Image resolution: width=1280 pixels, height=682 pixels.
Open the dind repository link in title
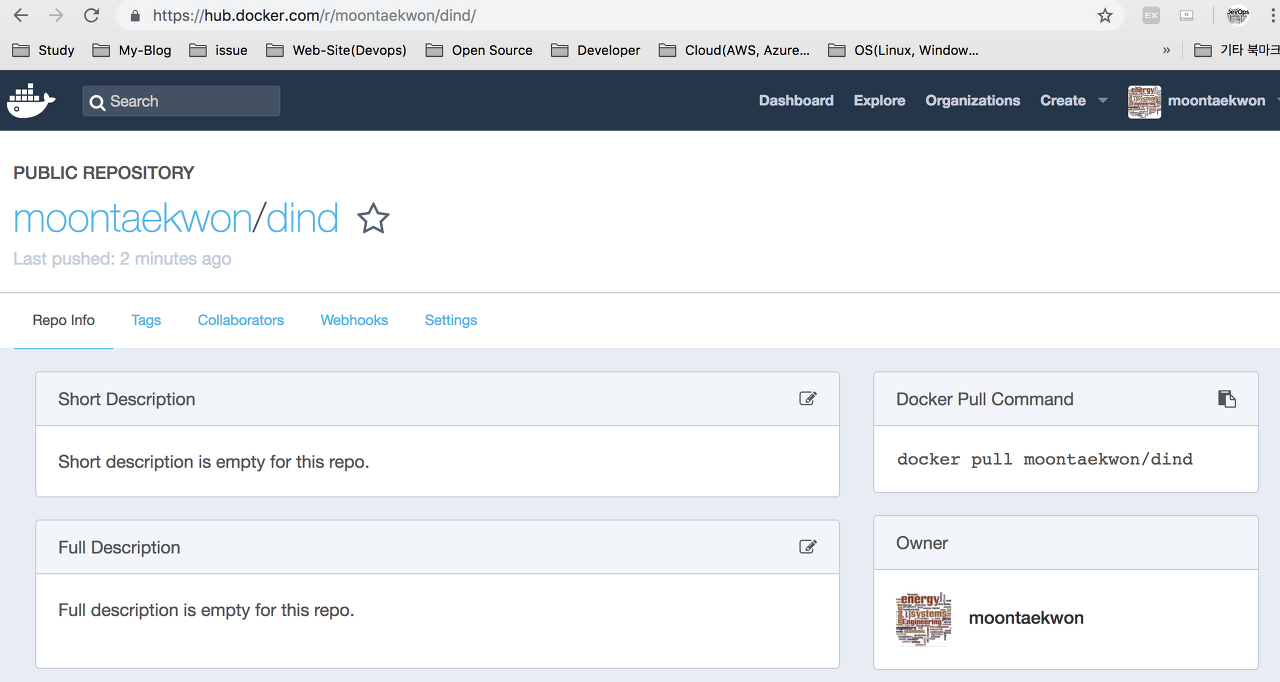click(x=303, y=218)
